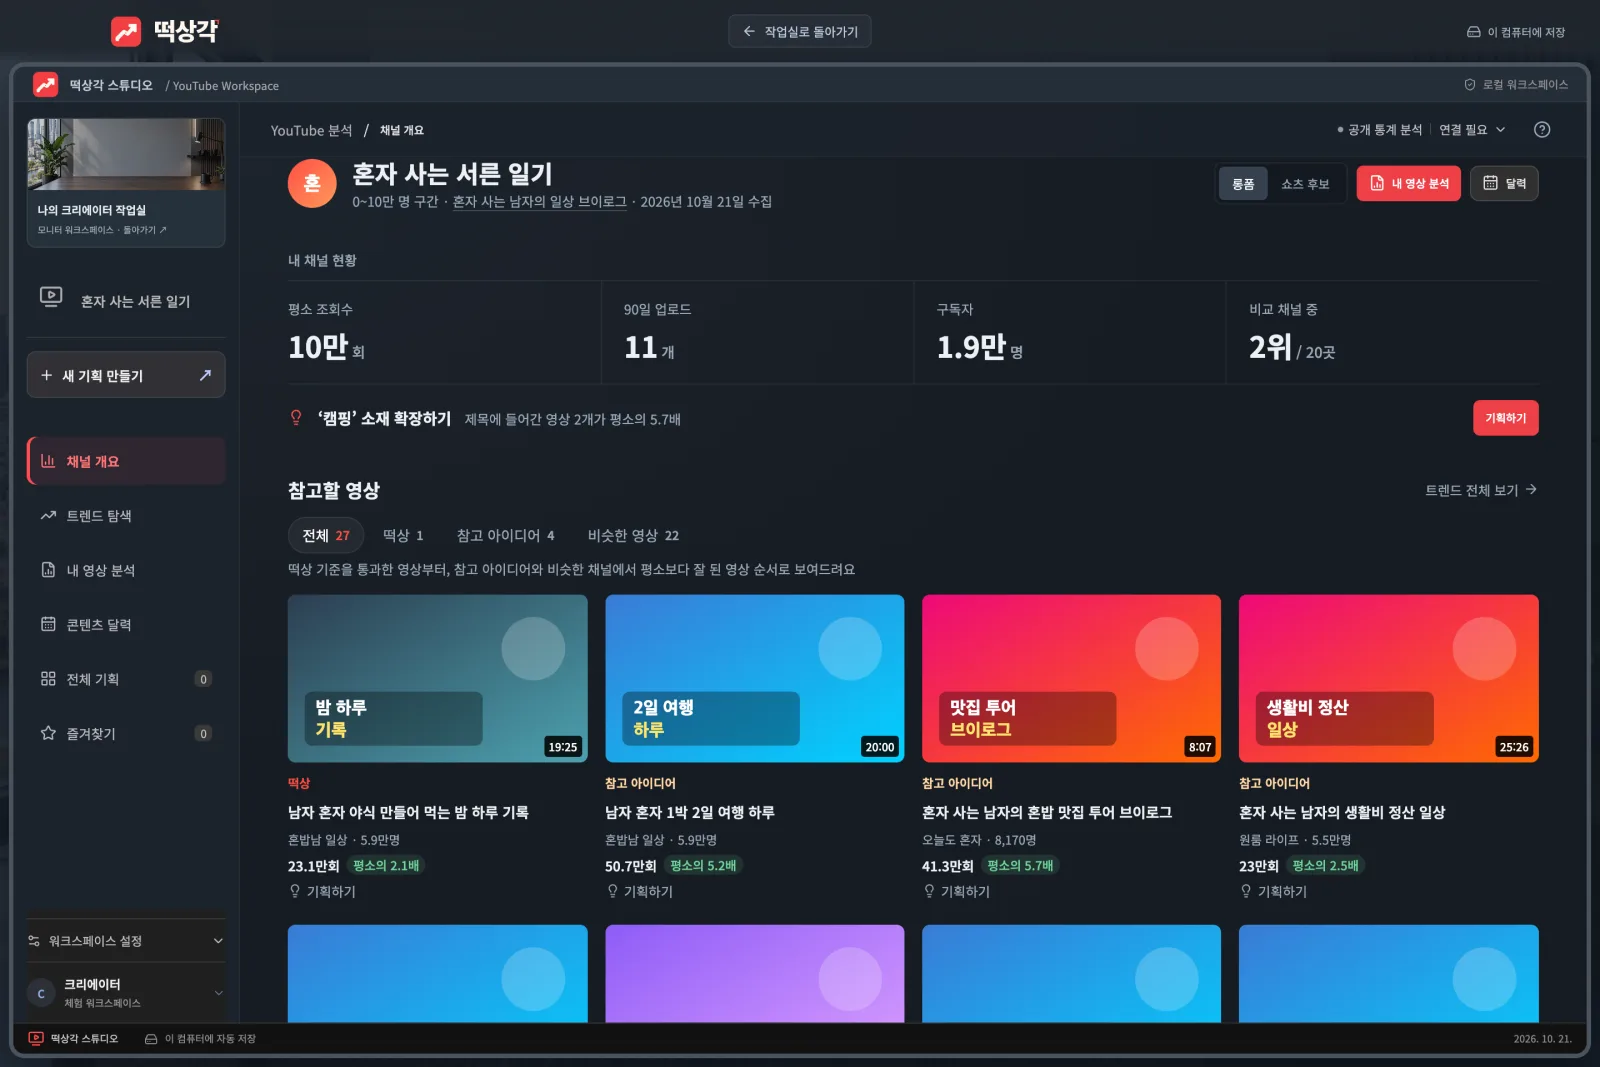Click the orange 혼 channel avatar

pyautogui.click(x=312, y=184)
